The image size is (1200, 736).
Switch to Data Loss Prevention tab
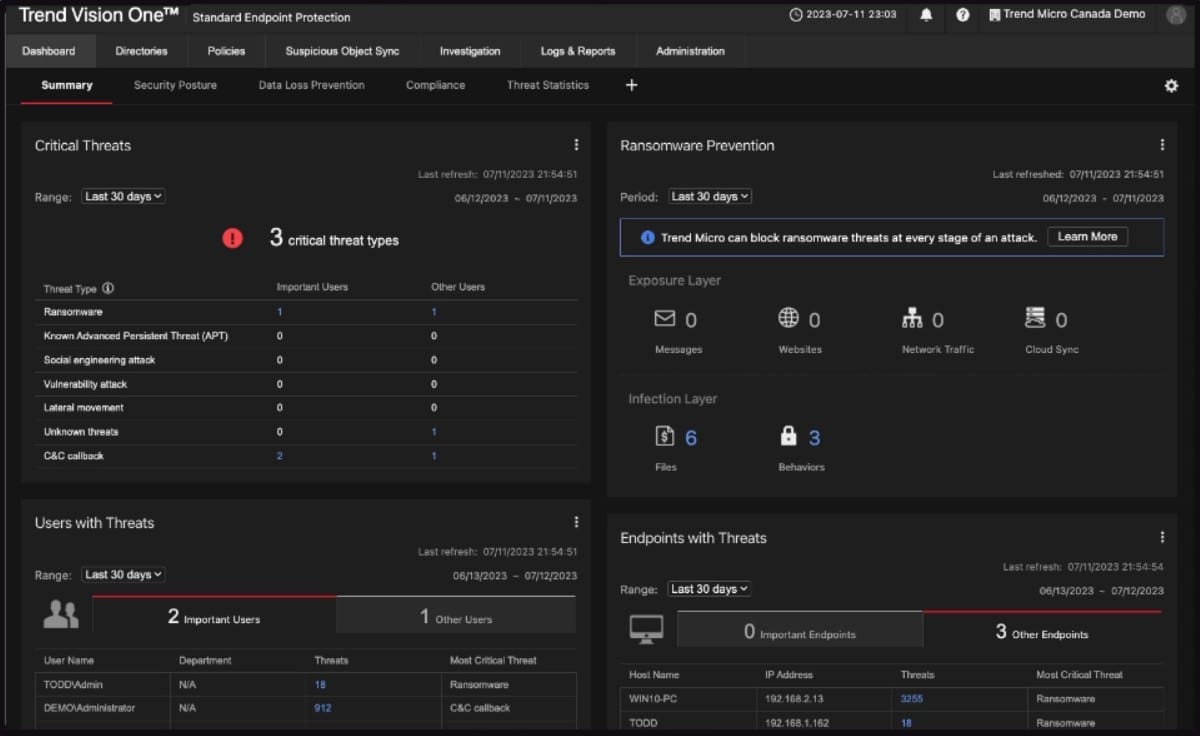point(311,86)
